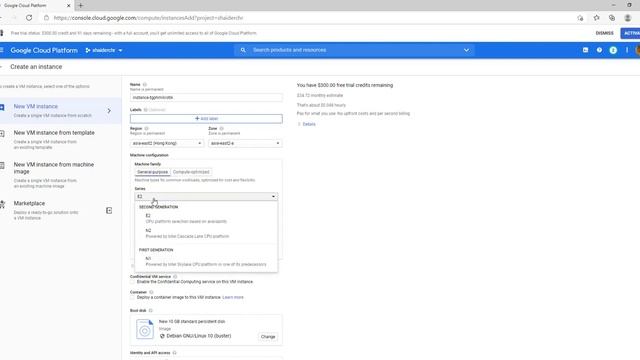The image size is (640, 360).
Task: Click the add-to-favorites star icon
Action: [580, 18]
